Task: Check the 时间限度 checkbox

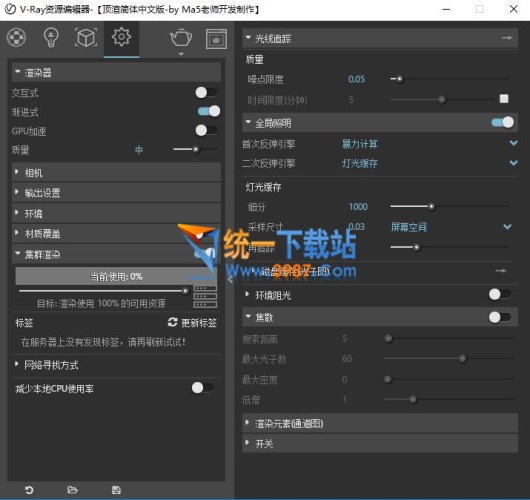Action: tap(504, 99)
